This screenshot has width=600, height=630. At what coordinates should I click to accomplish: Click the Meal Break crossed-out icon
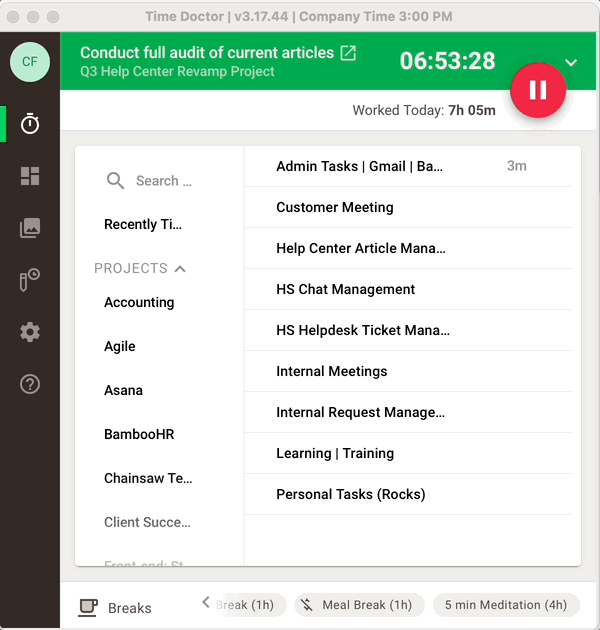(307, 605)
